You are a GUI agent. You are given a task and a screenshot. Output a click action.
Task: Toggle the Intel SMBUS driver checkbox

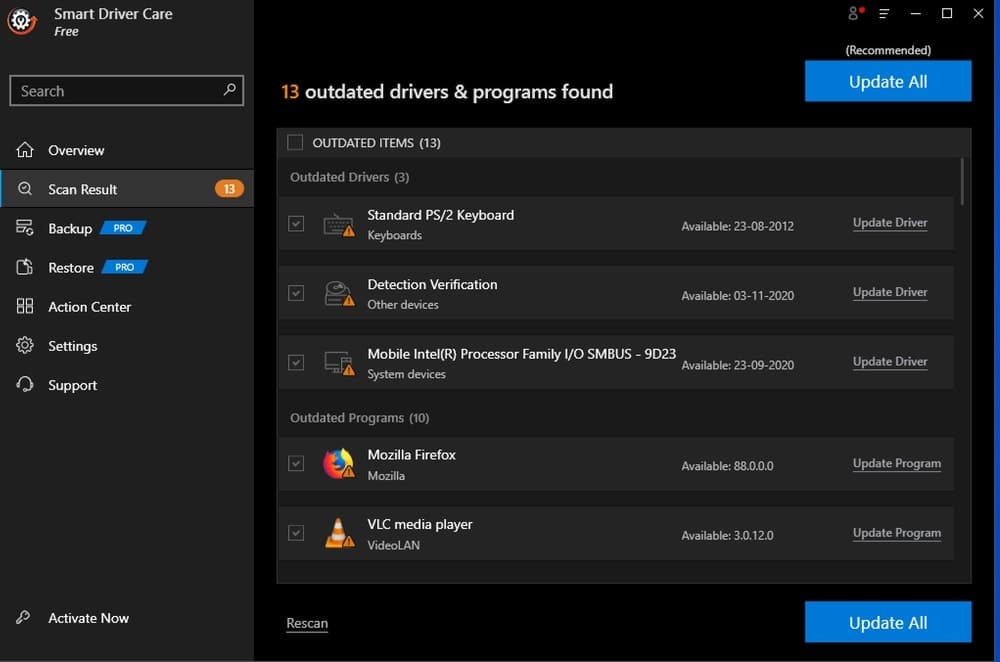click(x=296, y=362)
